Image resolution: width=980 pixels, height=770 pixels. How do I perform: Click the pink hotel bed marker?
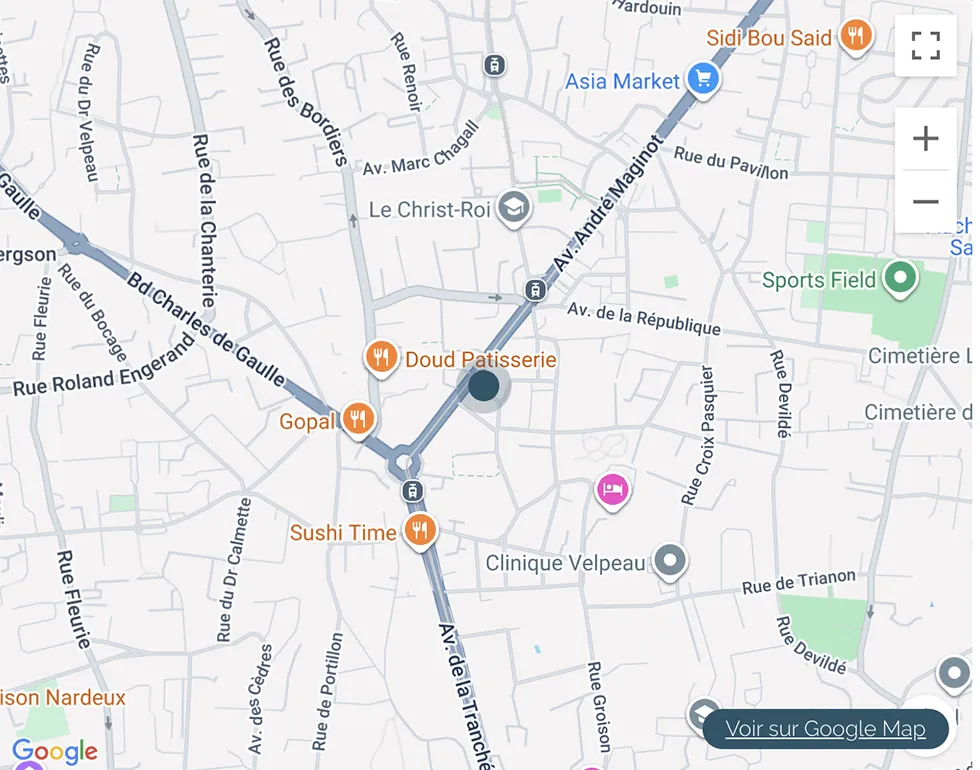click(612, 490)
